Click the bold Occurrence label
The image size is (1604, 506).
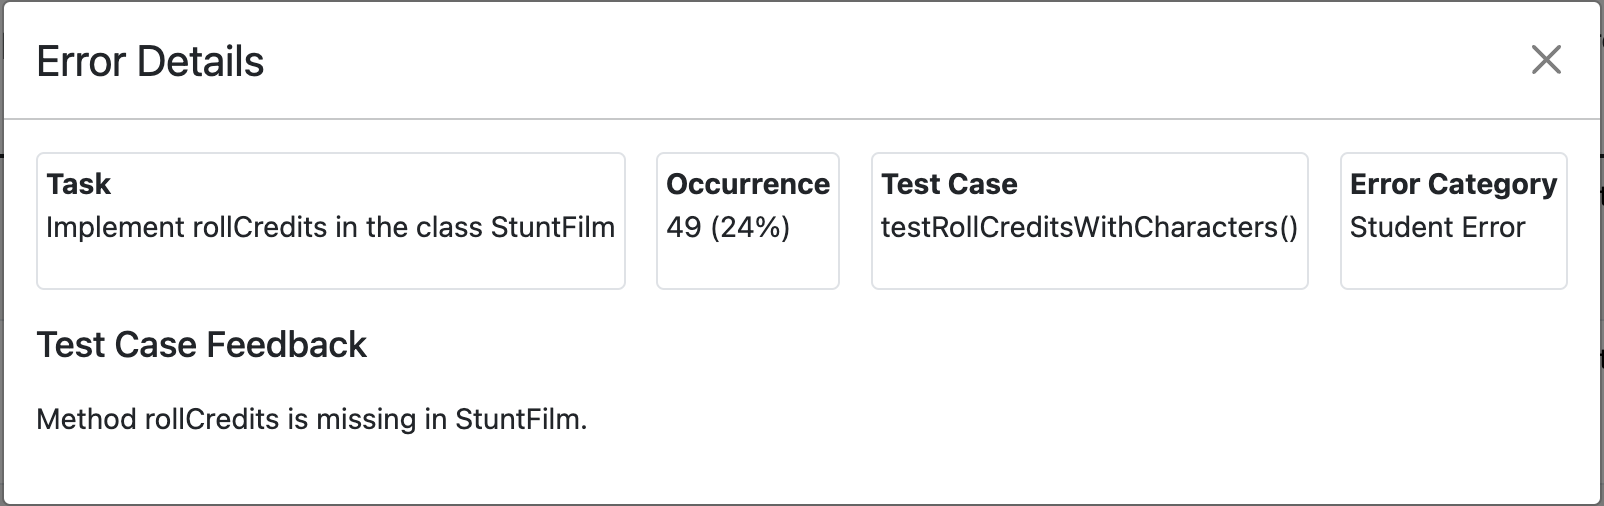pyautogui.click(x=747, y=184)
